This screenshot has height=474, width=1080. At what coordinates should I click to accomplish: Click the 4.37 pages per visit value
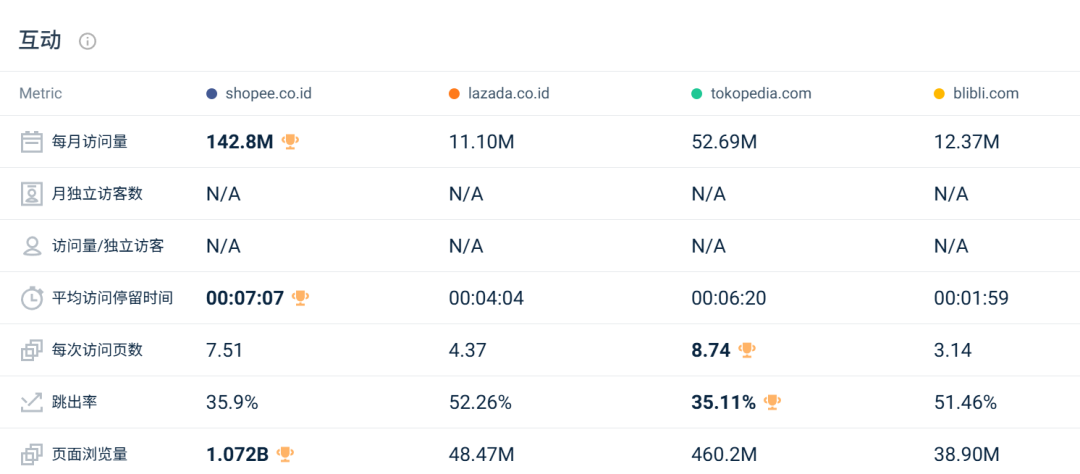pos(468,351)
